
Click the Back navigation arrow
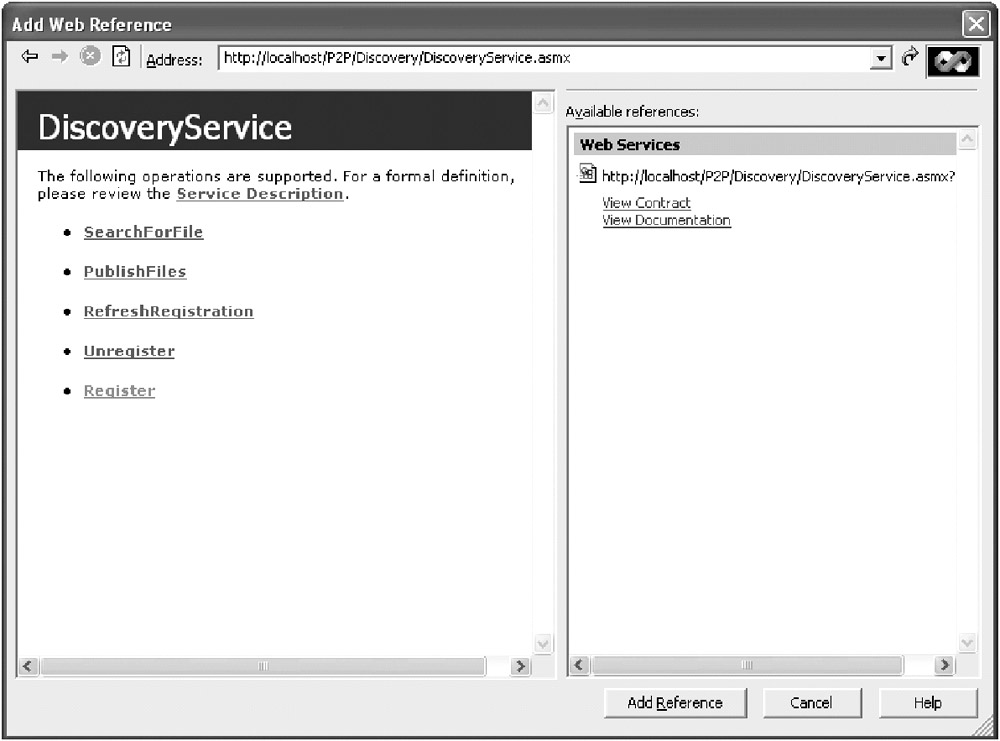[30, 57]
